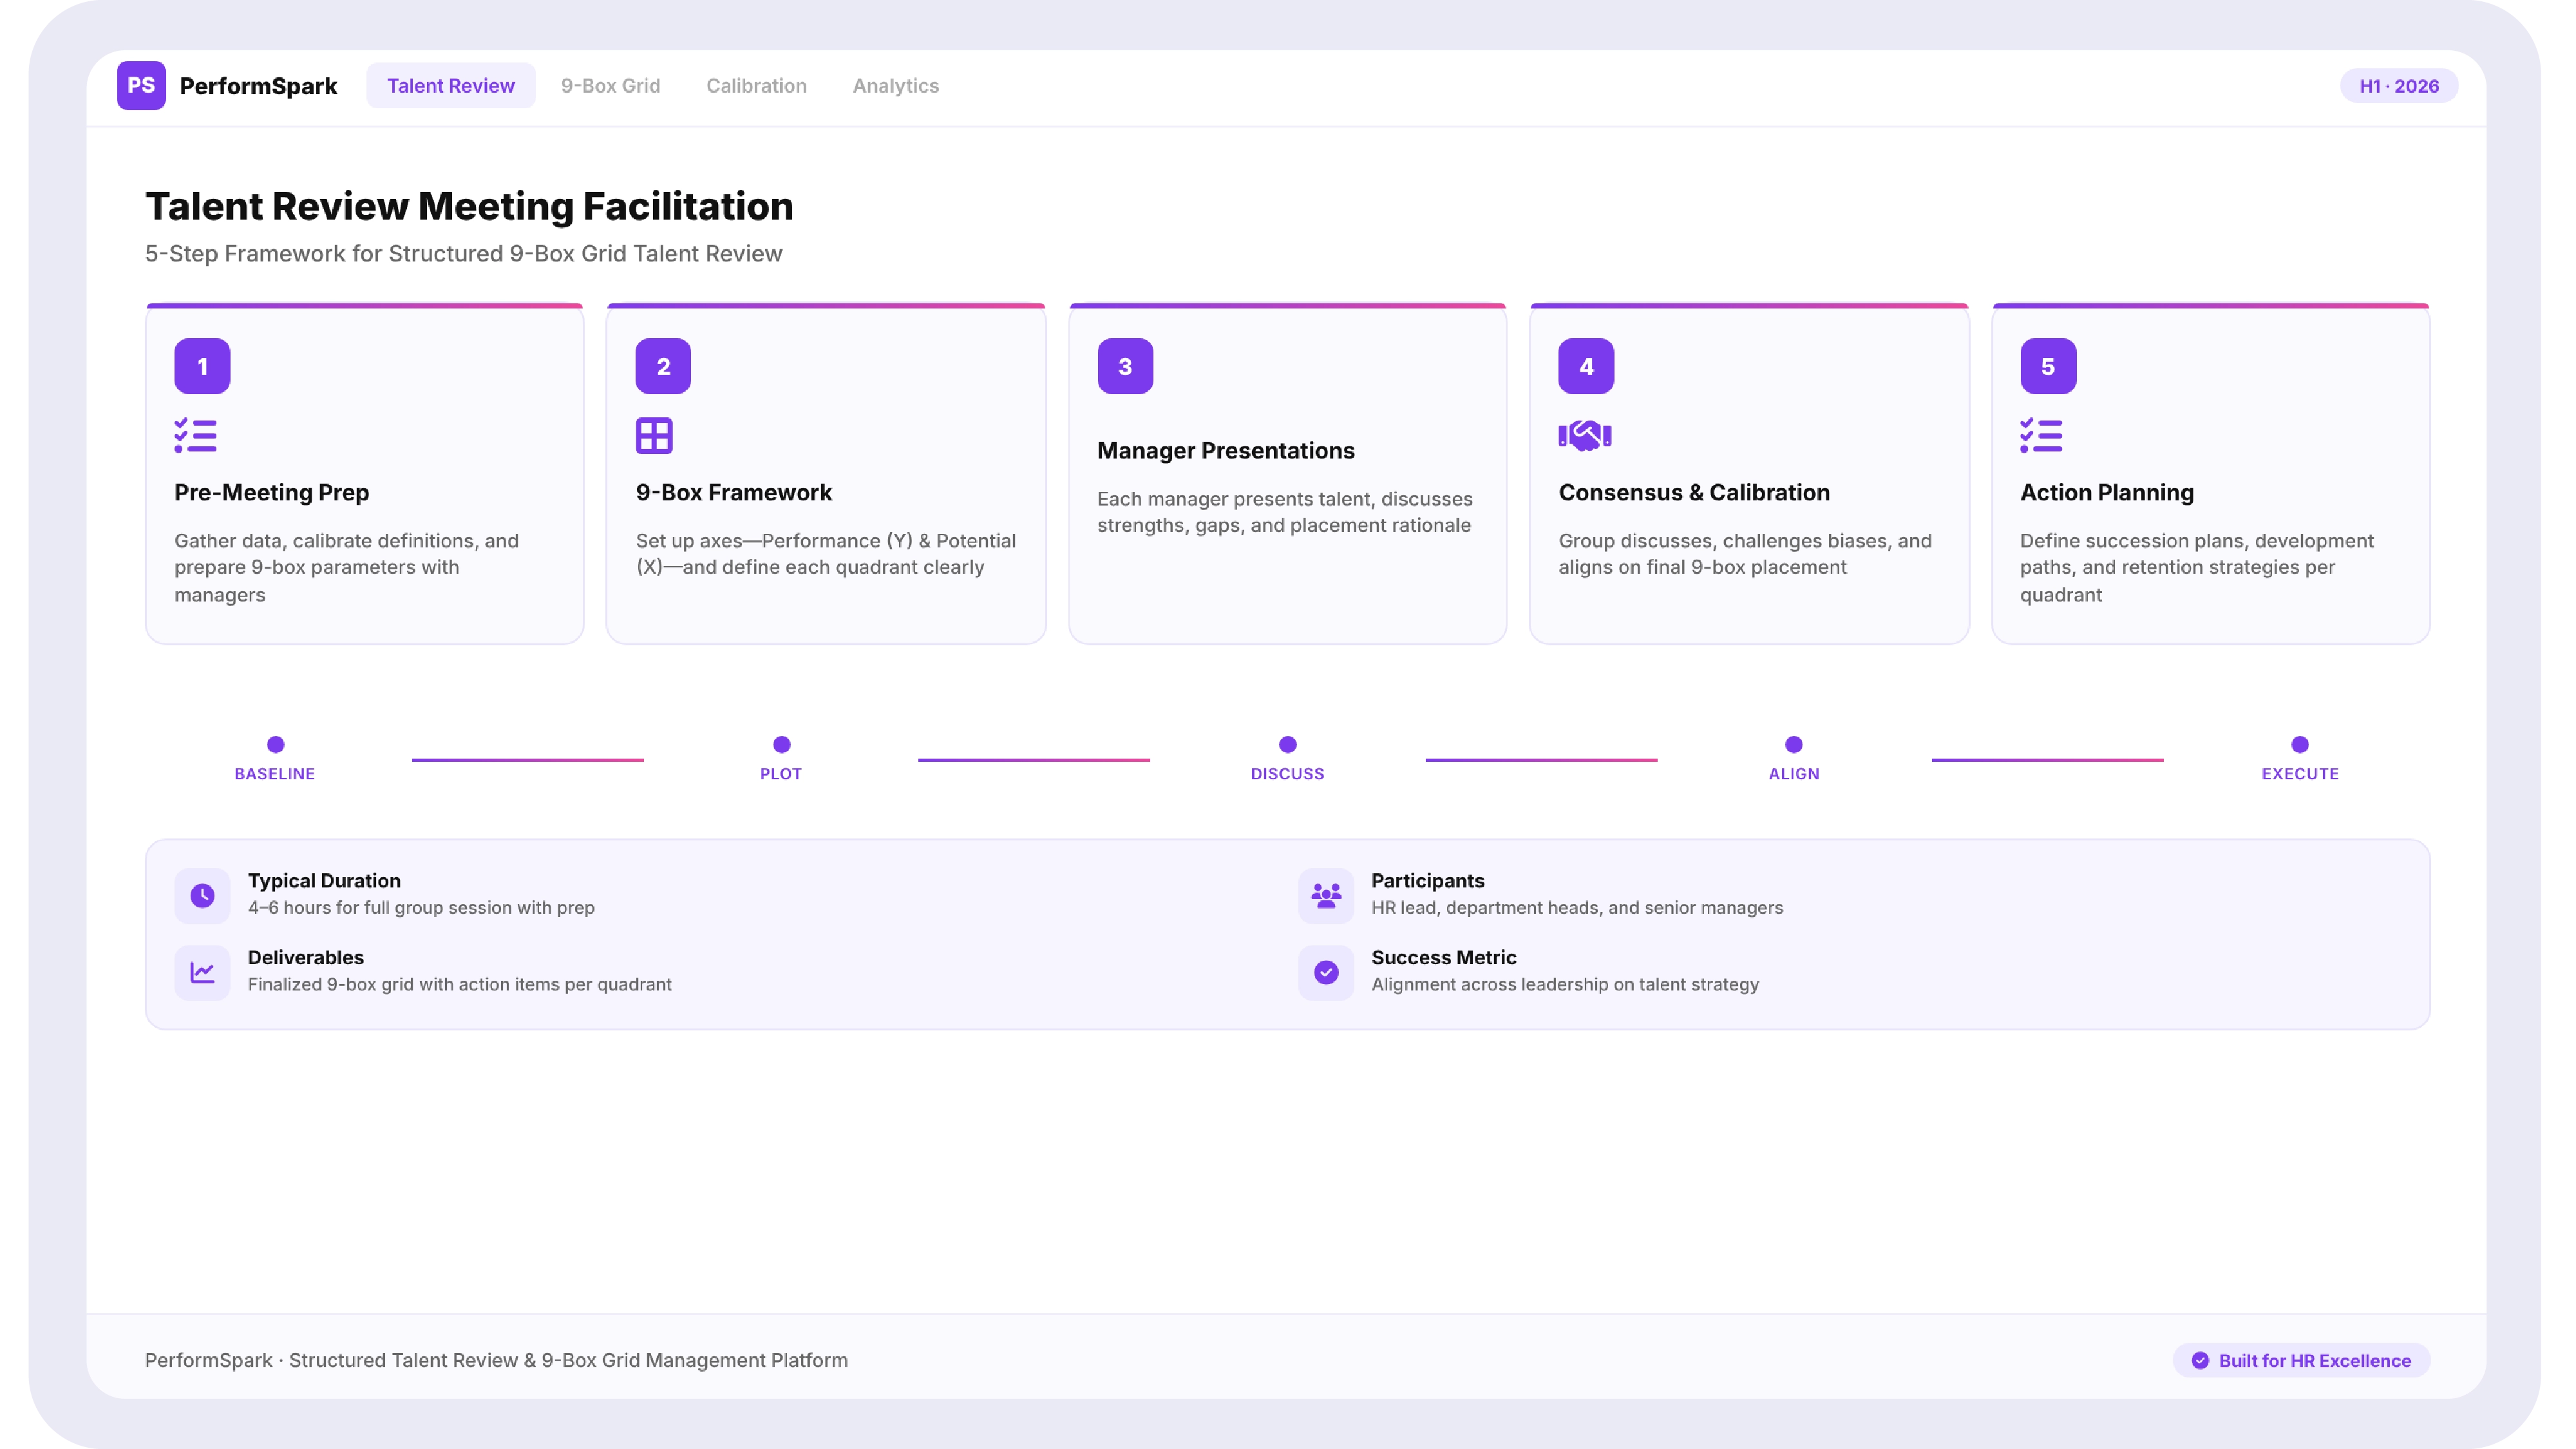Image resolution: width=2576 pixels, height=1449 pixels.
Task: Select the step 2 number badge
Action: (x=663, y=366)
